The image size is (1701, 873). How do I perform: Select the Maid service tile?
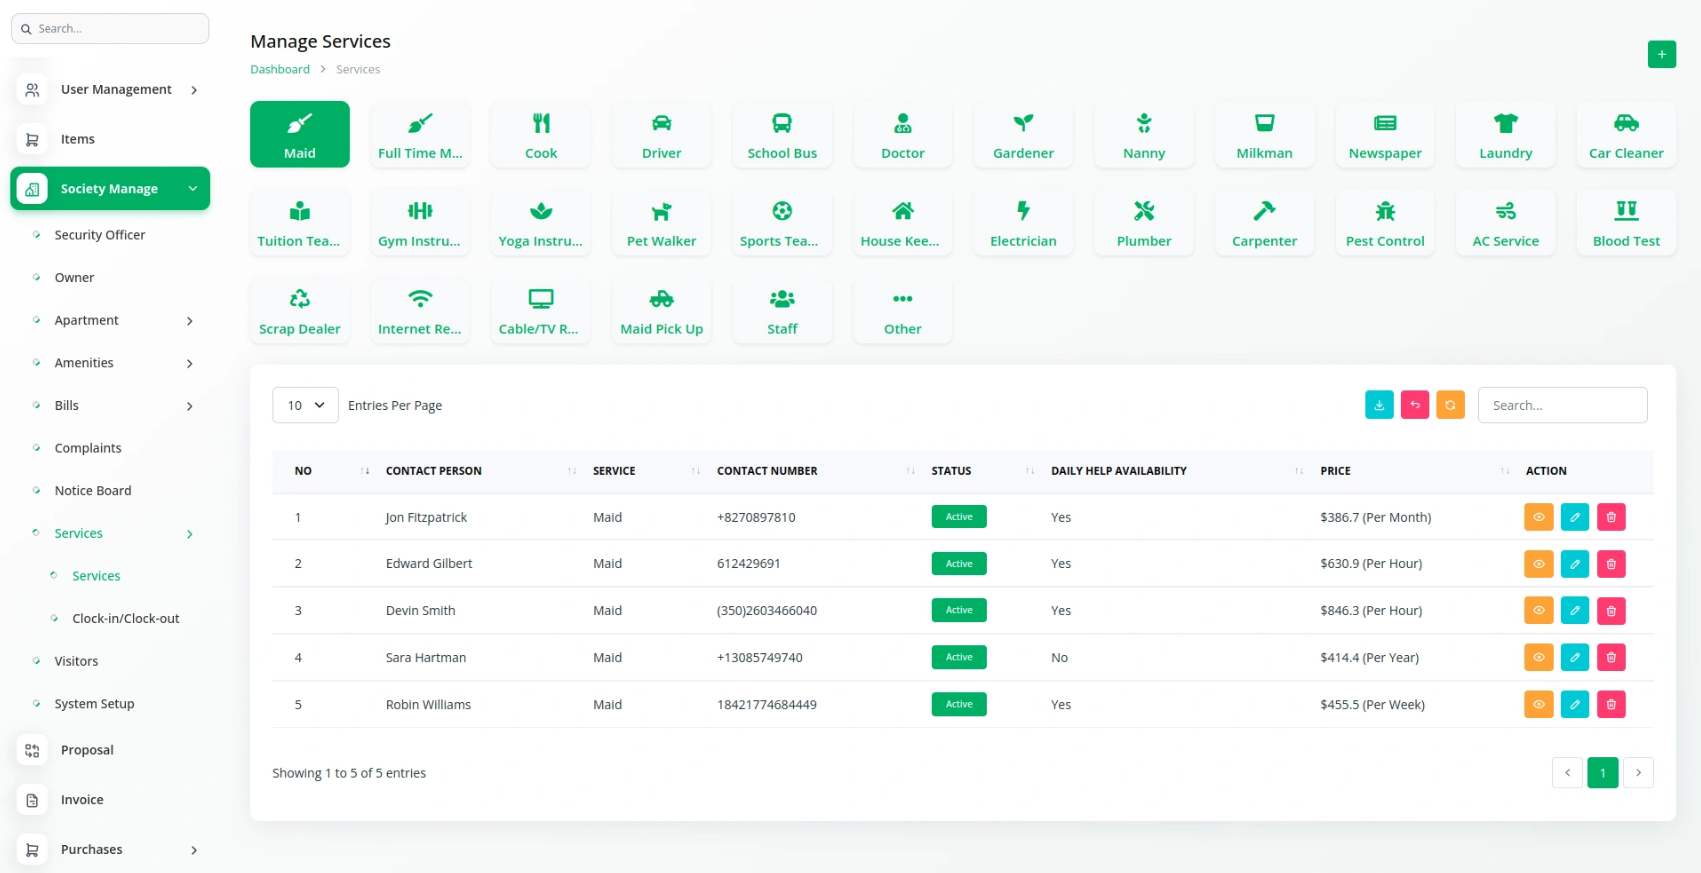300,134
